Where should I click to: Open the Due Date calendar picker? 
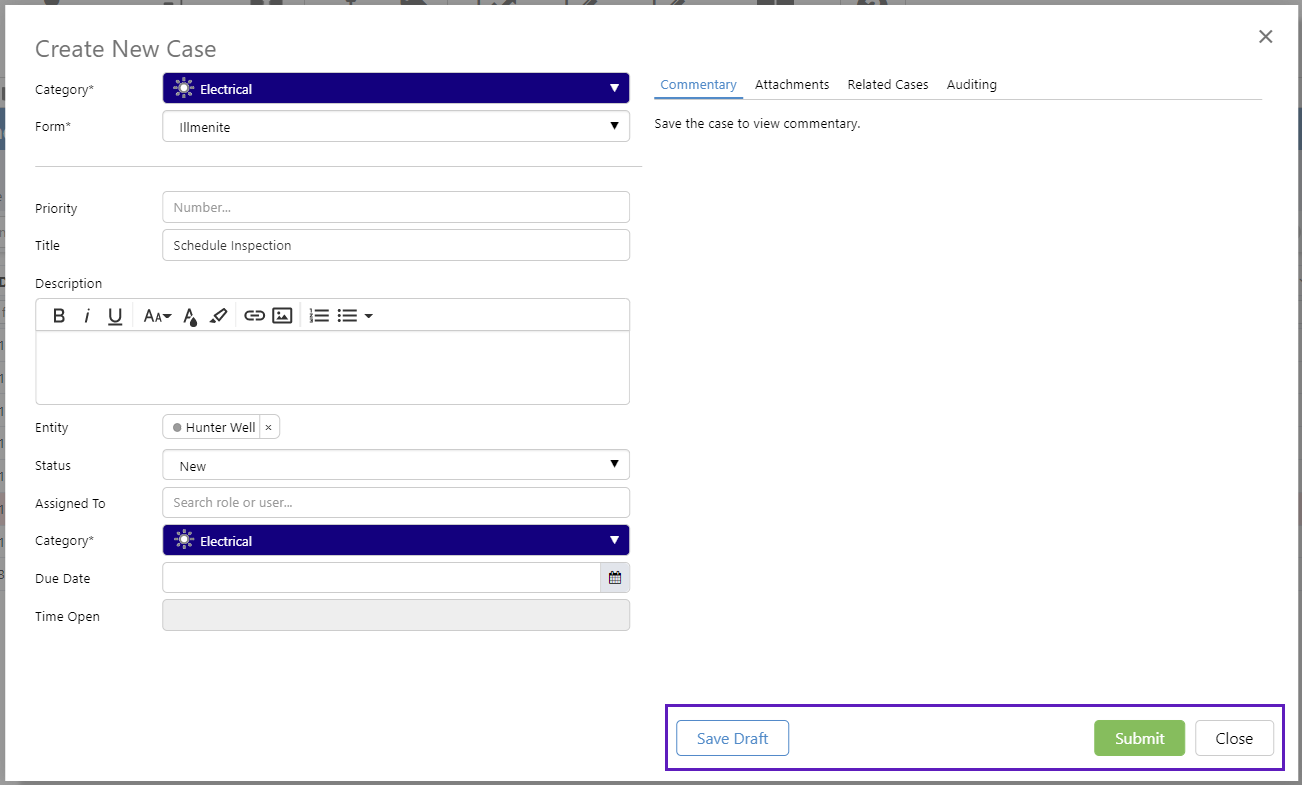click(x=615, y=578)
